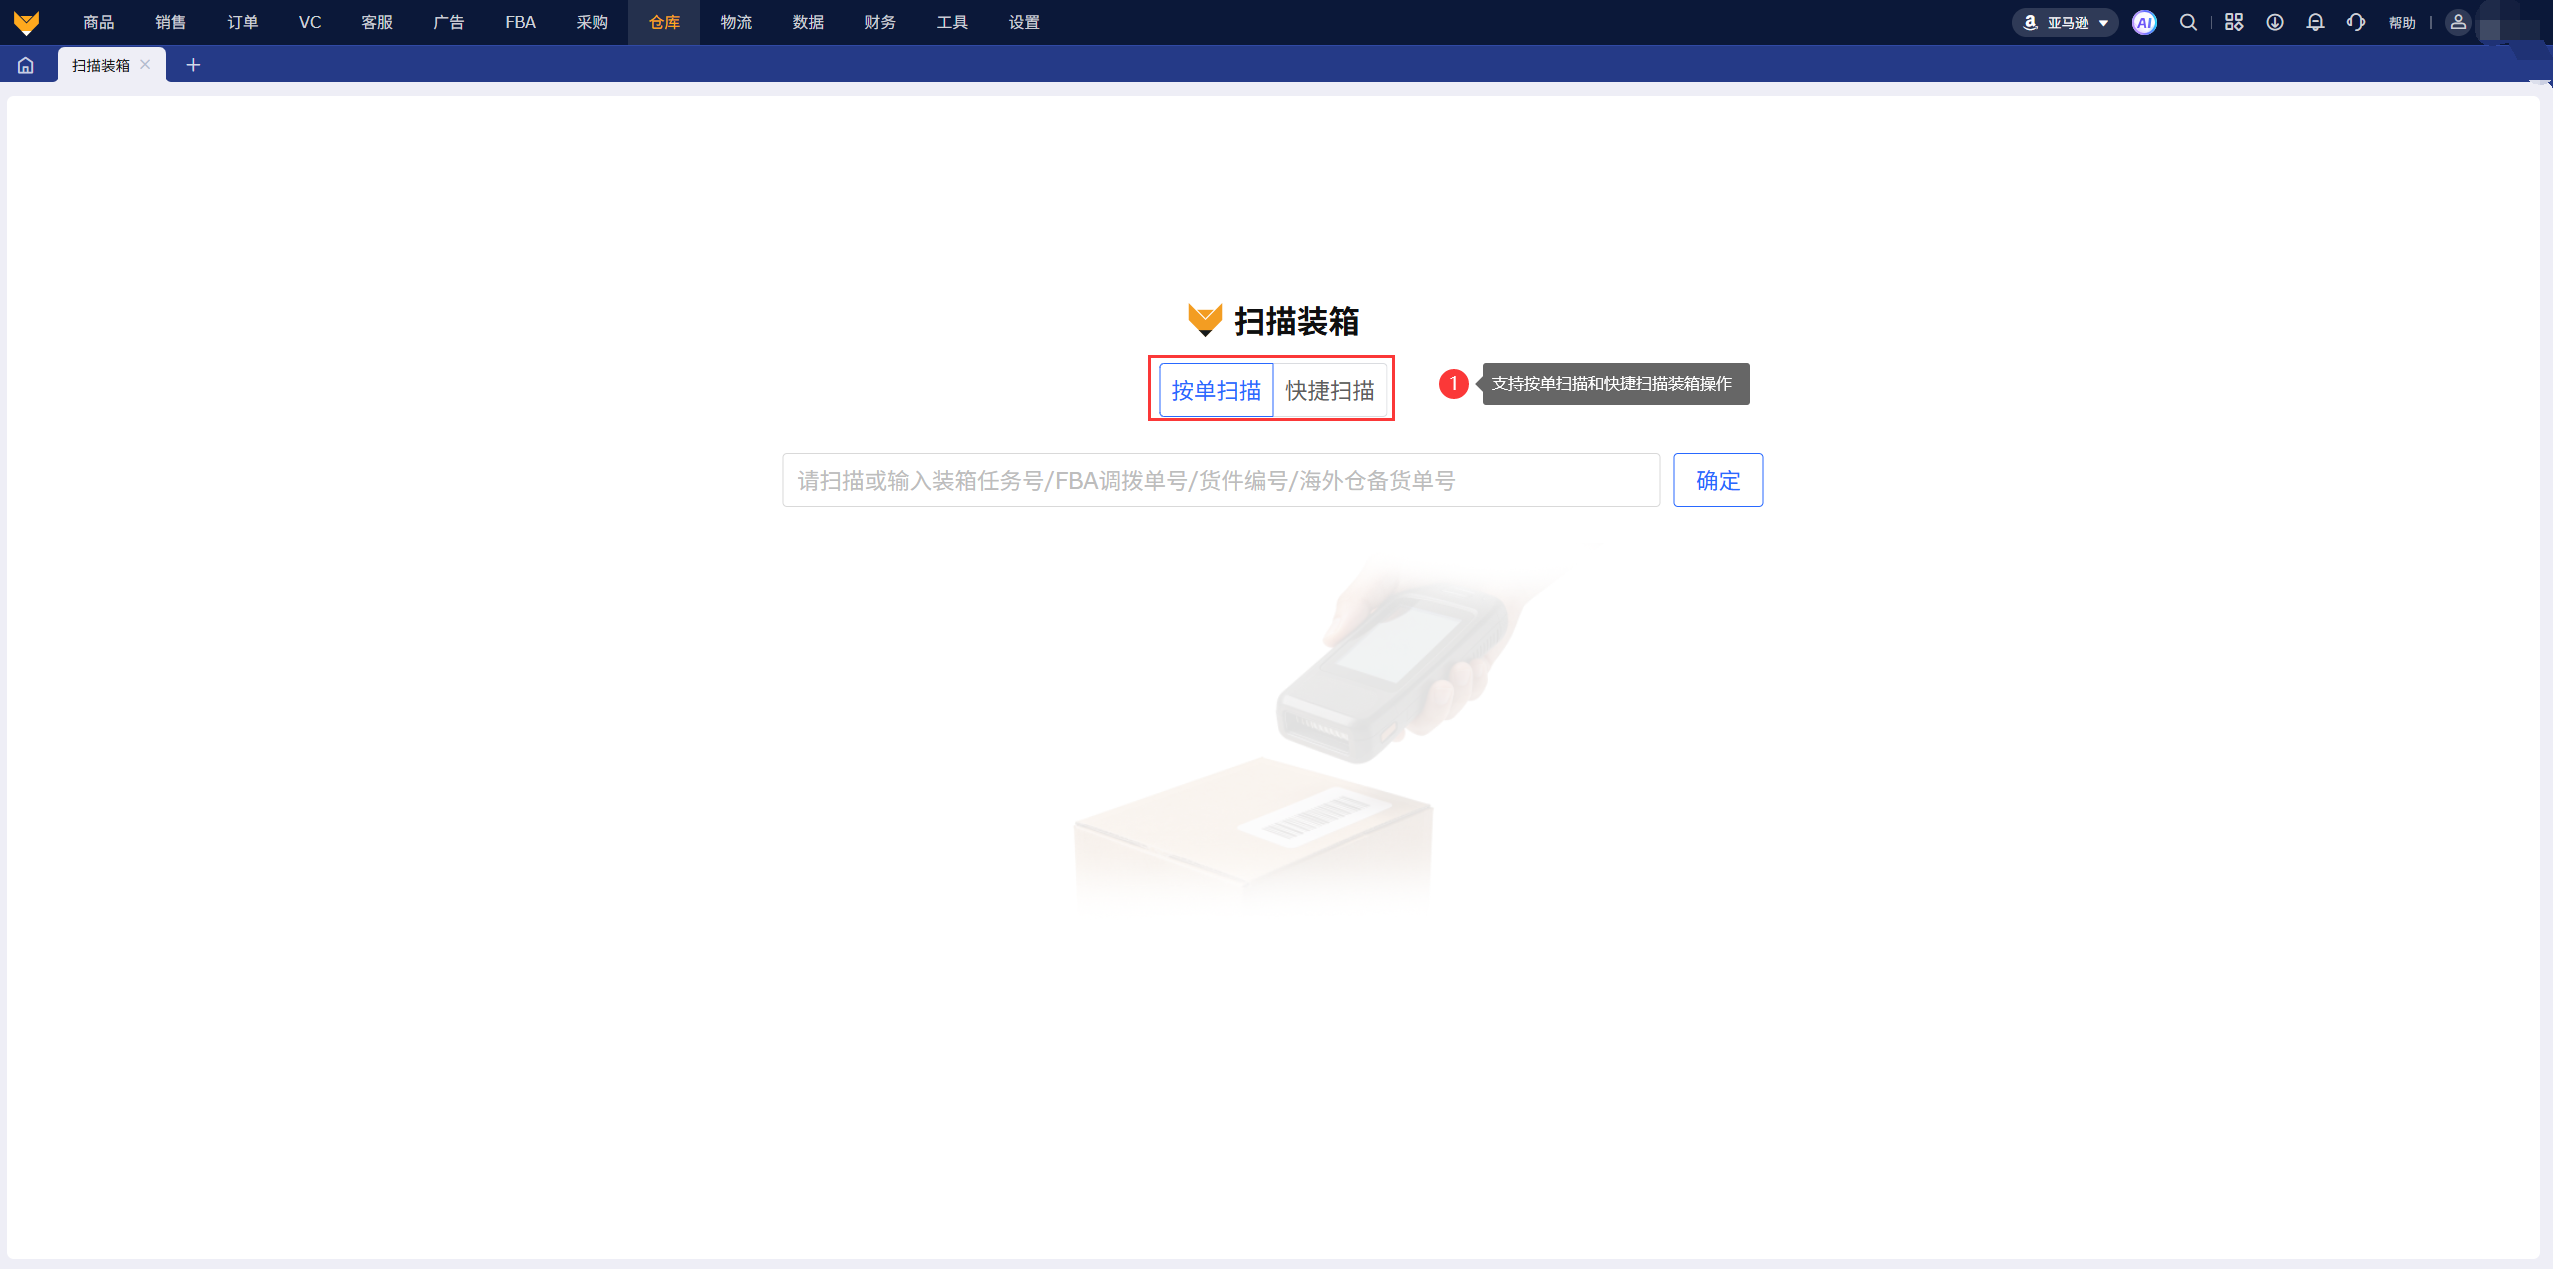Open the 仓库 menu
This screenshot has height=1269, width=2553.
[x=664, y=22]
